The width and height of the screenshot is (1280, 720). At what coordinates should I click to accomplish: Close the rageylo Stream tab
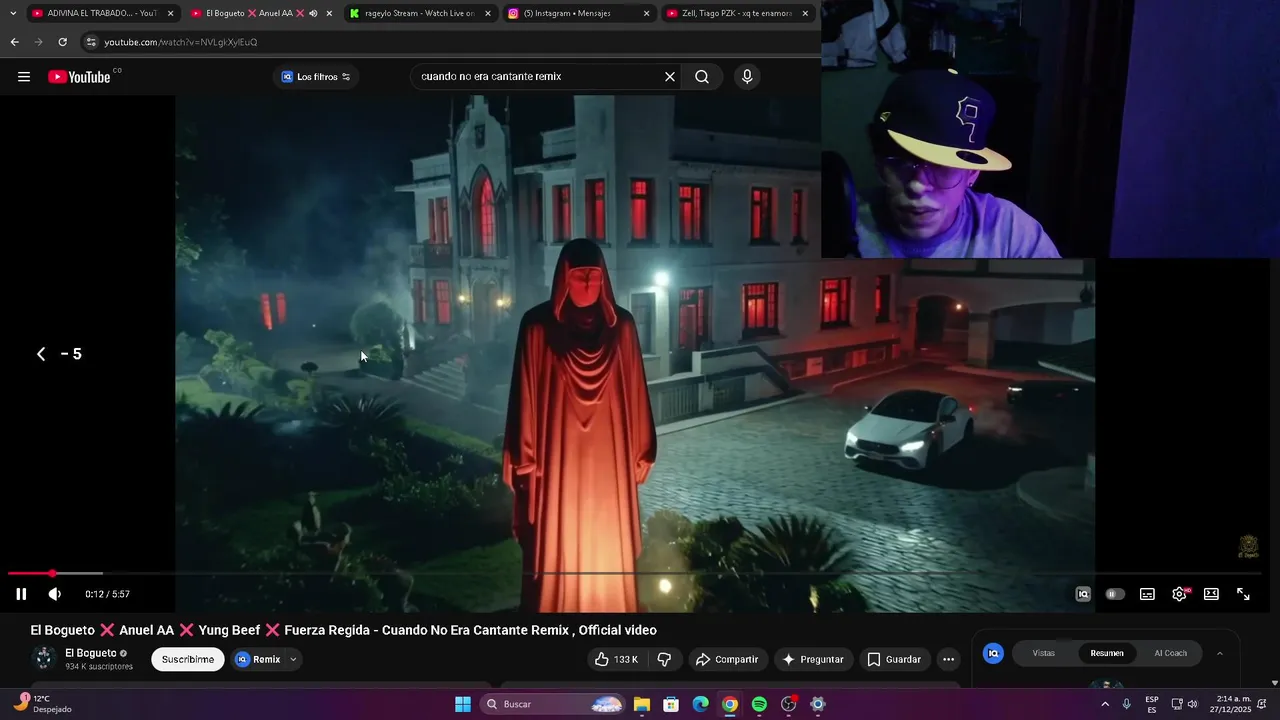488,13
